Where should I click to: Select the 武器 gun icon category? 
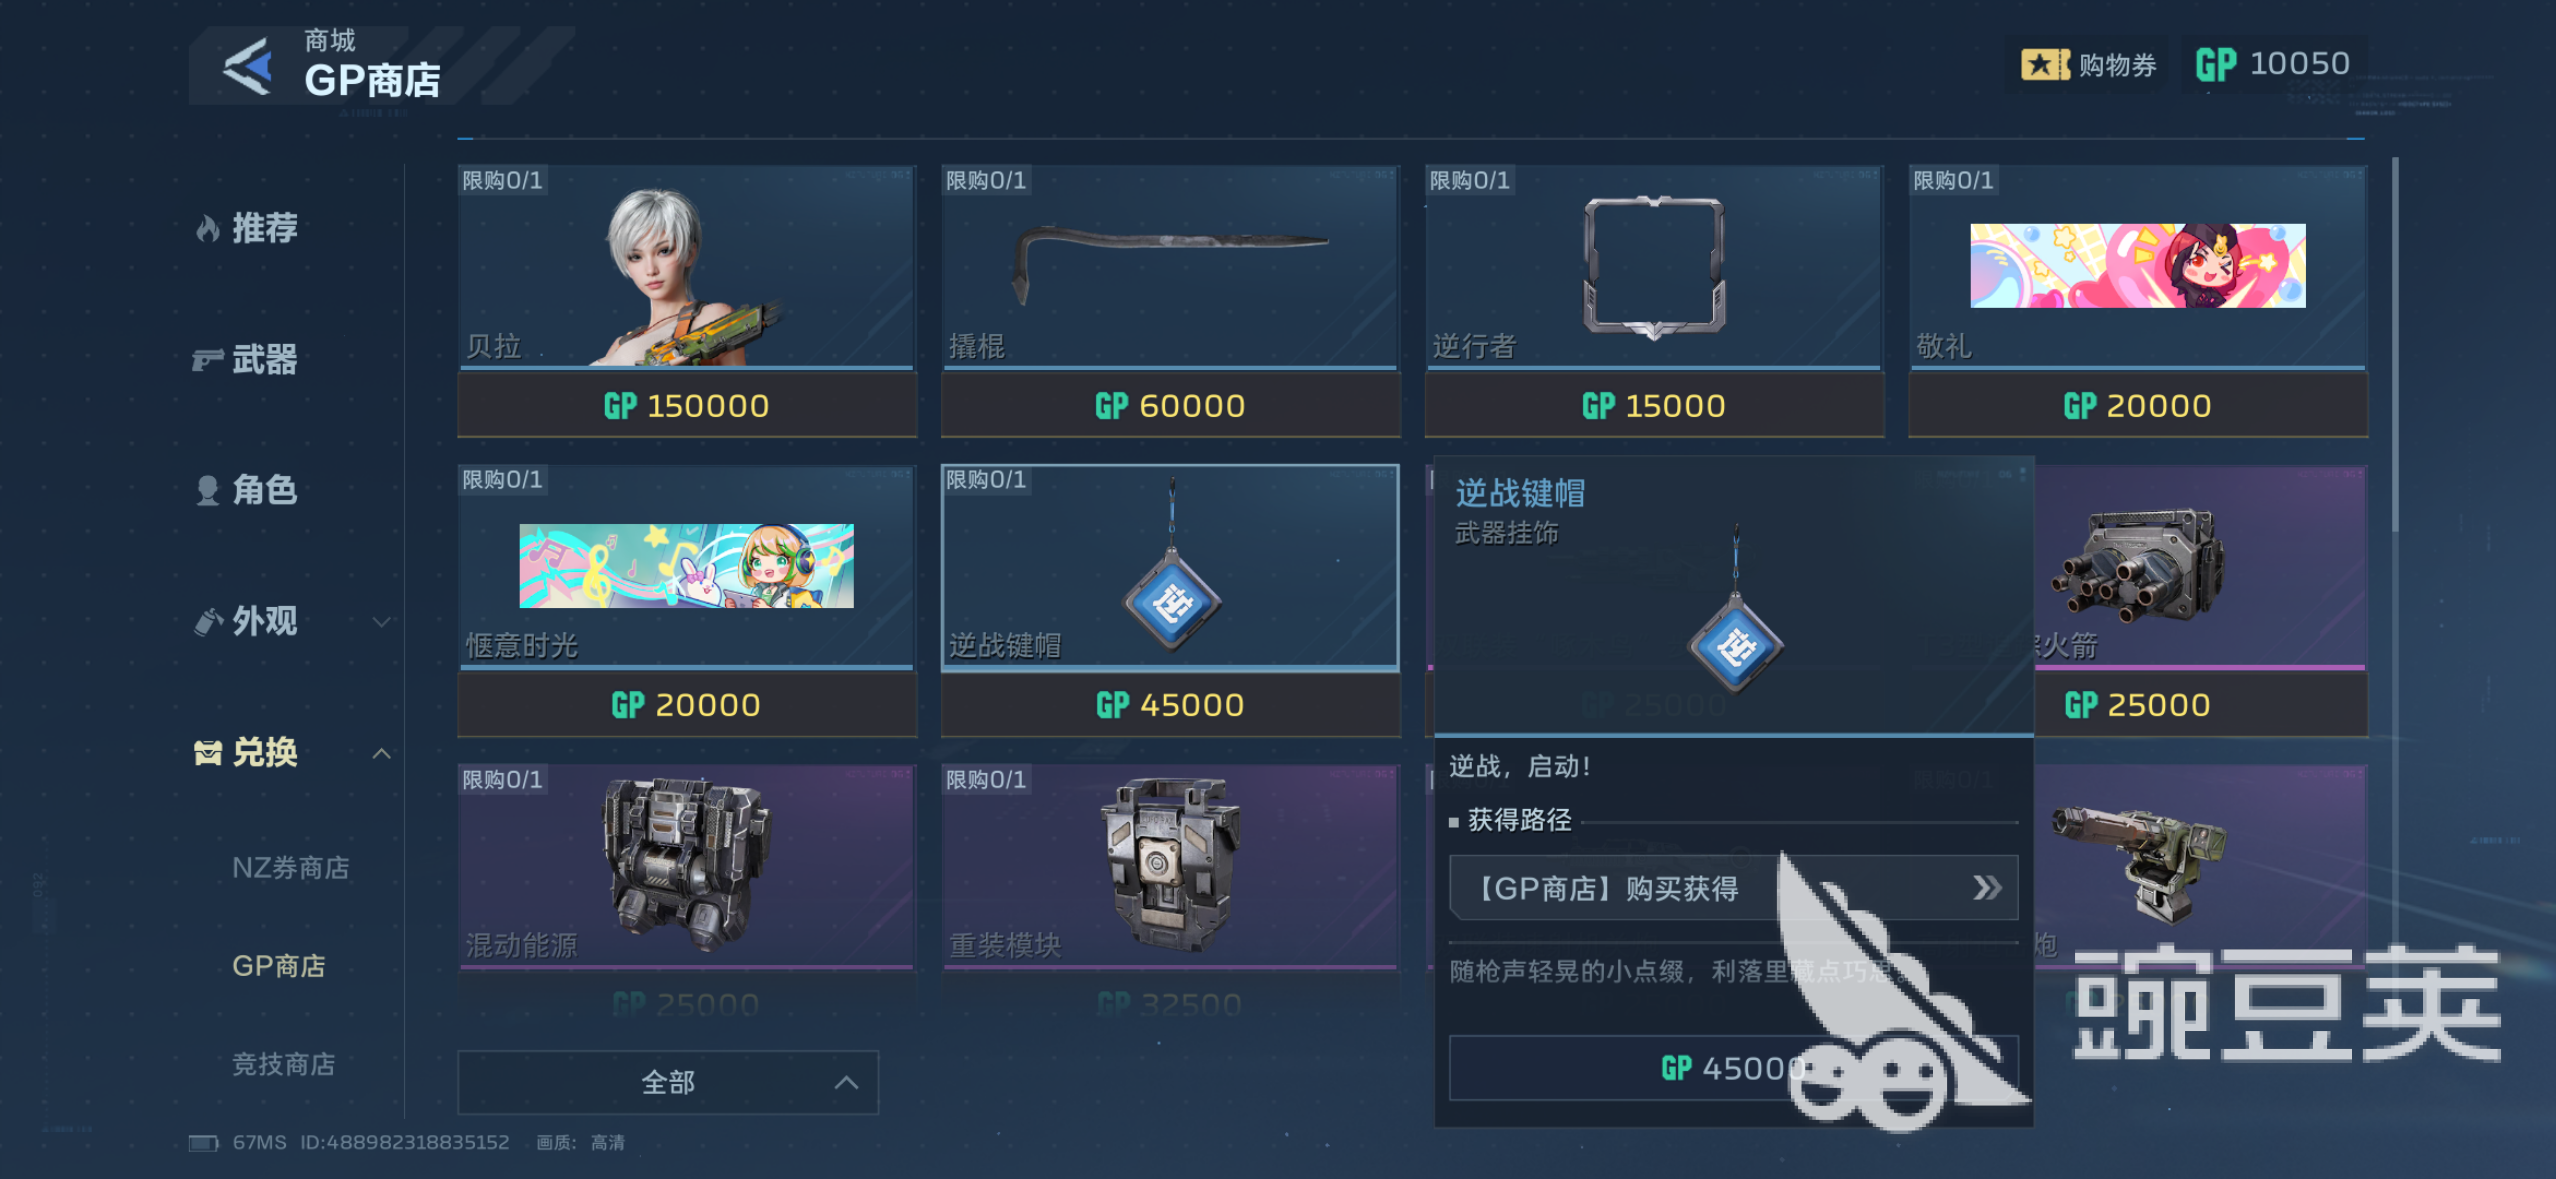coord(207,360)
